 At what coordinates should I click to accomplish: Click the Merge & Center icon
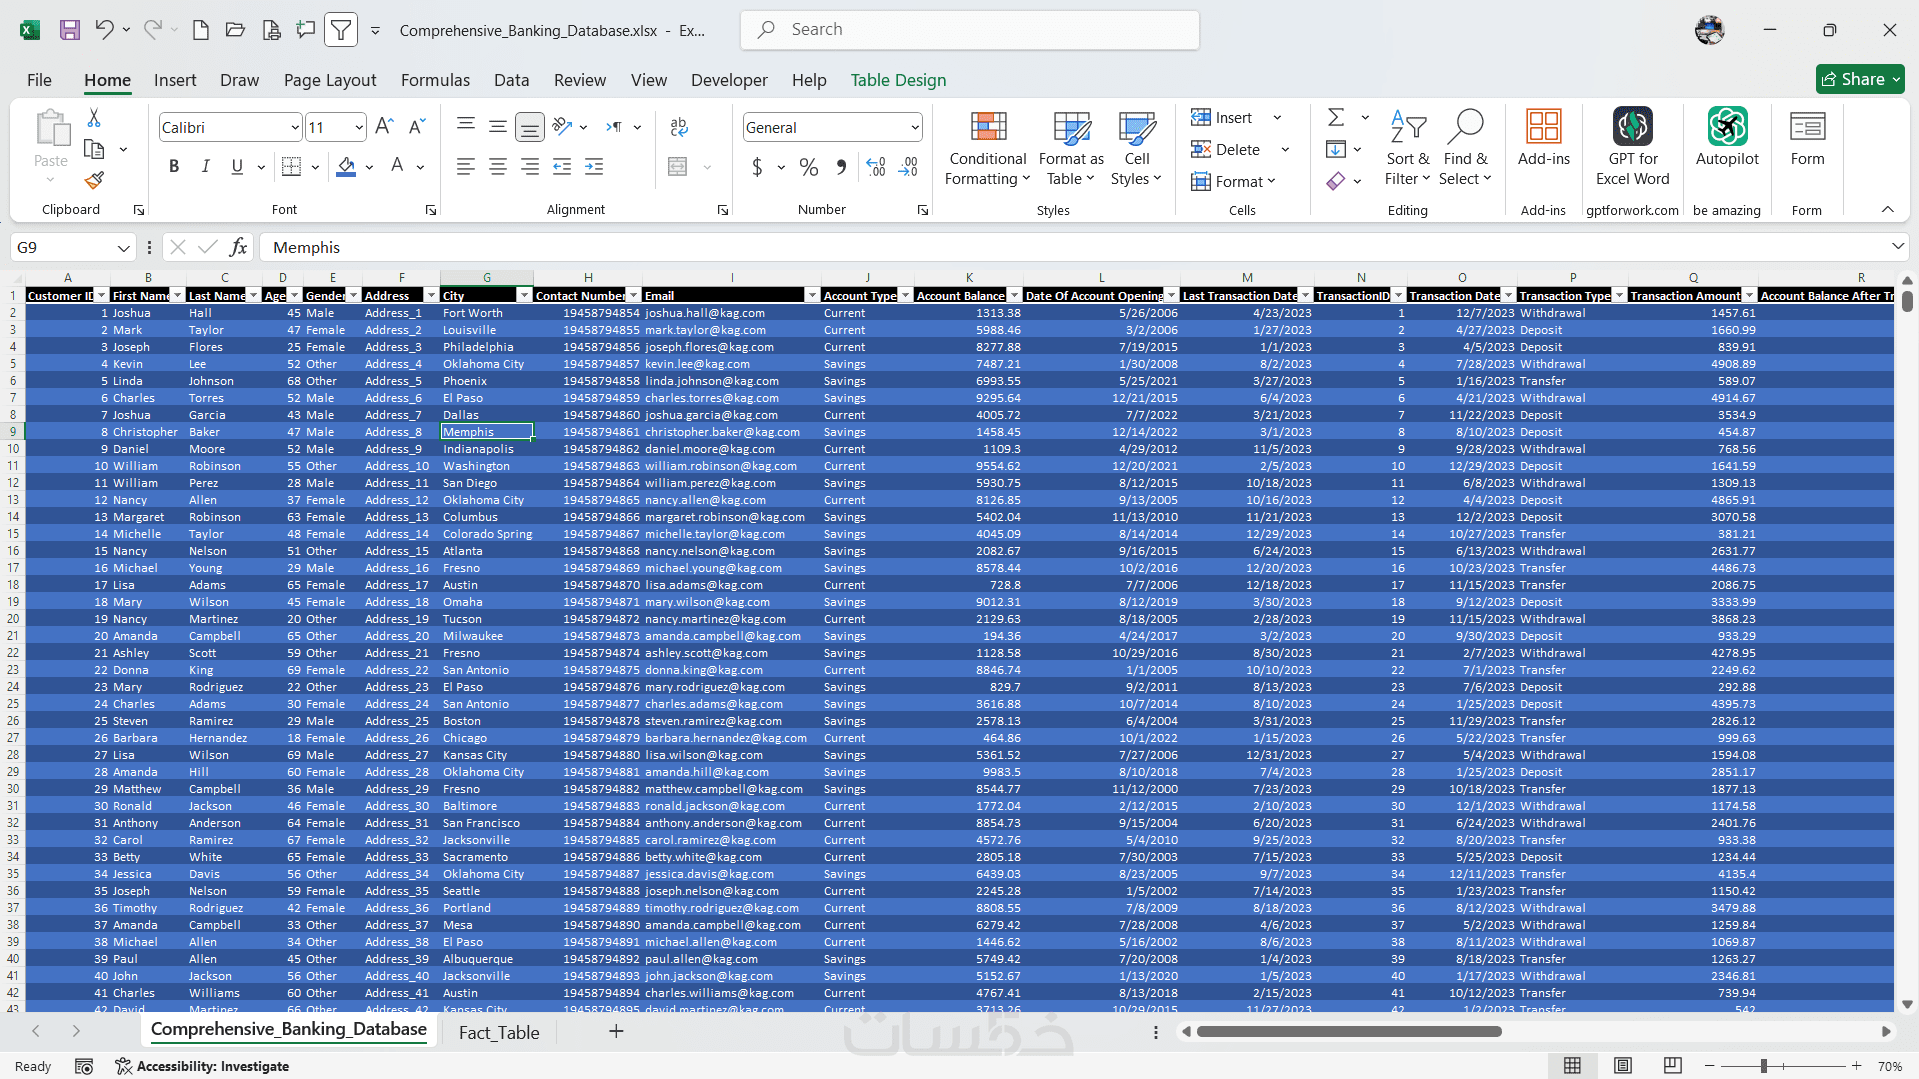coord(678,167)
